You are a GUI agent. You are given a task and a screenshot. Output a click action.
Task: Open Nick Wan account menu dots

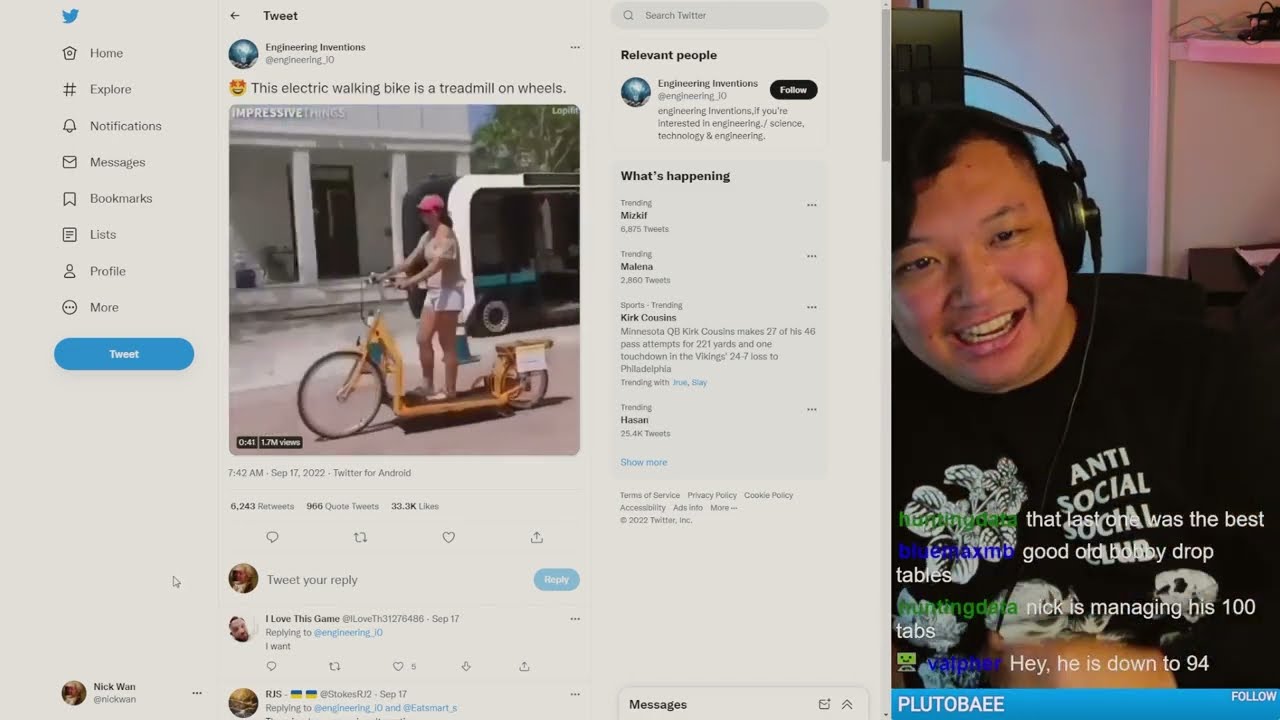[x=197, y=693]
